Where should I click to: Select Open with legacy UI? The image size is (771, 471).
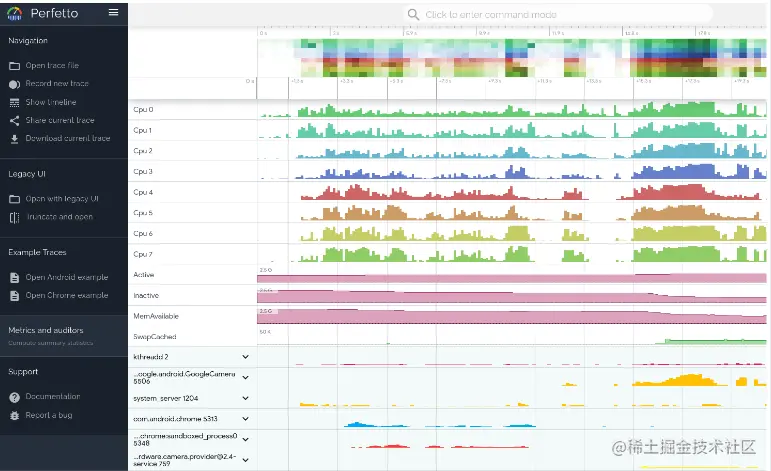coord(64,199)
